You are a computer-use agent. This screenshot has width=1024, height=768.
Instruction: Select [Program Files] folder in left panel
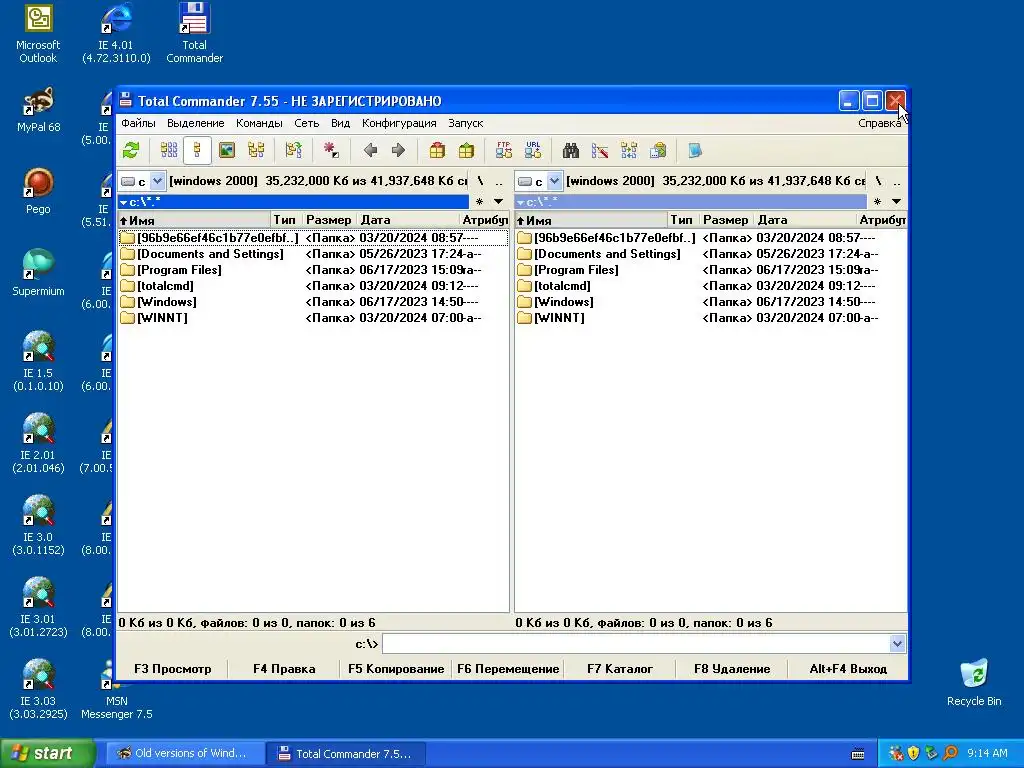[313, 270]
